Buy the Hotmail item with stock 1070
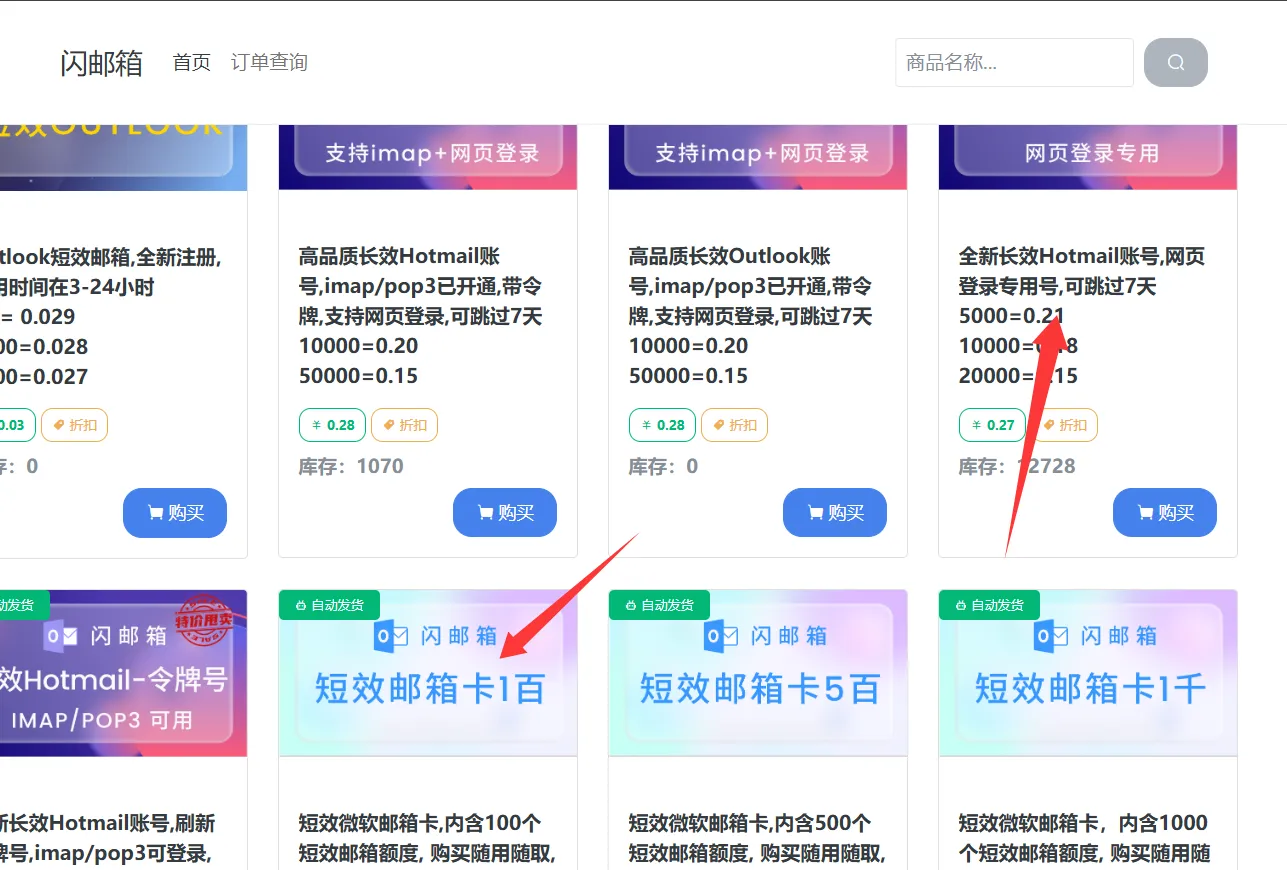 click(x=505, y=513)
